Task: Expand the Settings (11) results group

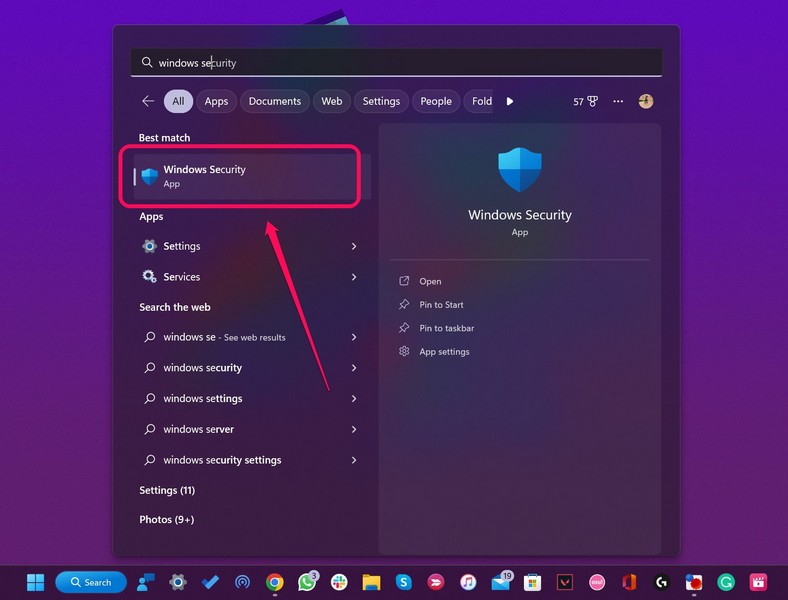Action: tap(167, 490)
